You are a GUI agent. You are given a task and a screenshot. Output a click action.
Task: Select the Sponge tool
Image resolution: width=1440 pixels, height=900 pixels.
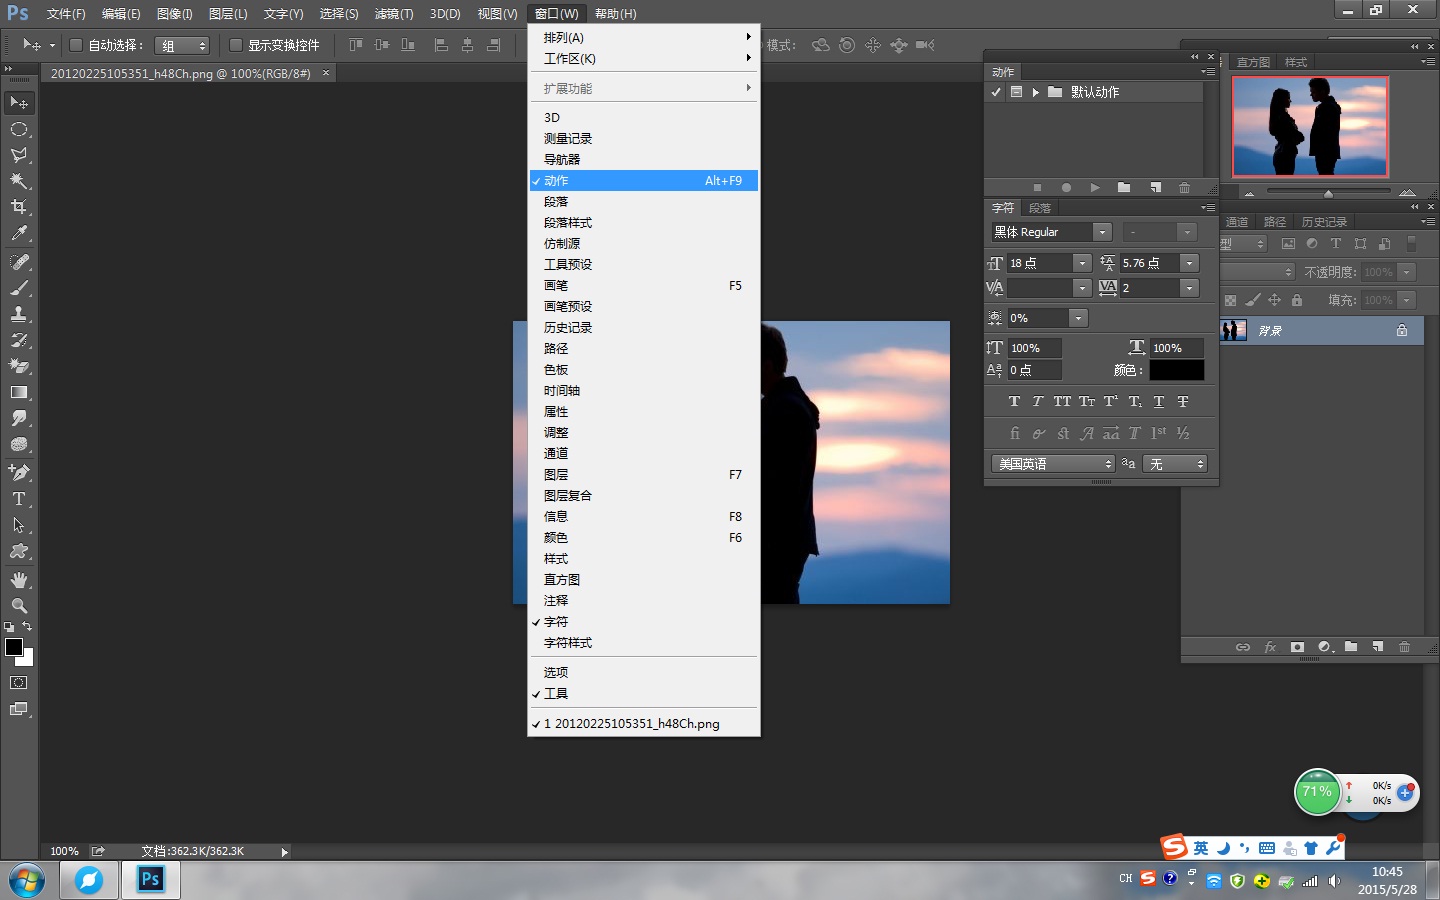18,444
